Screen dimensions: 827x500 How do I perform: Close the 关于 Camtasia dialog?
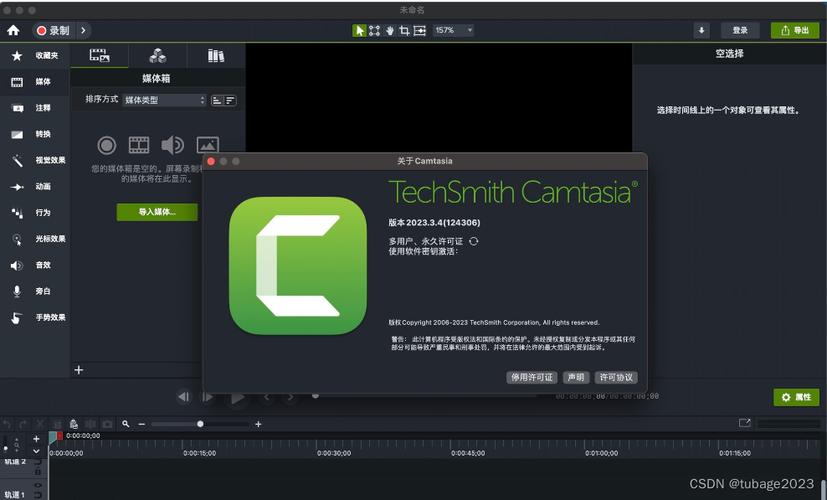211,161
